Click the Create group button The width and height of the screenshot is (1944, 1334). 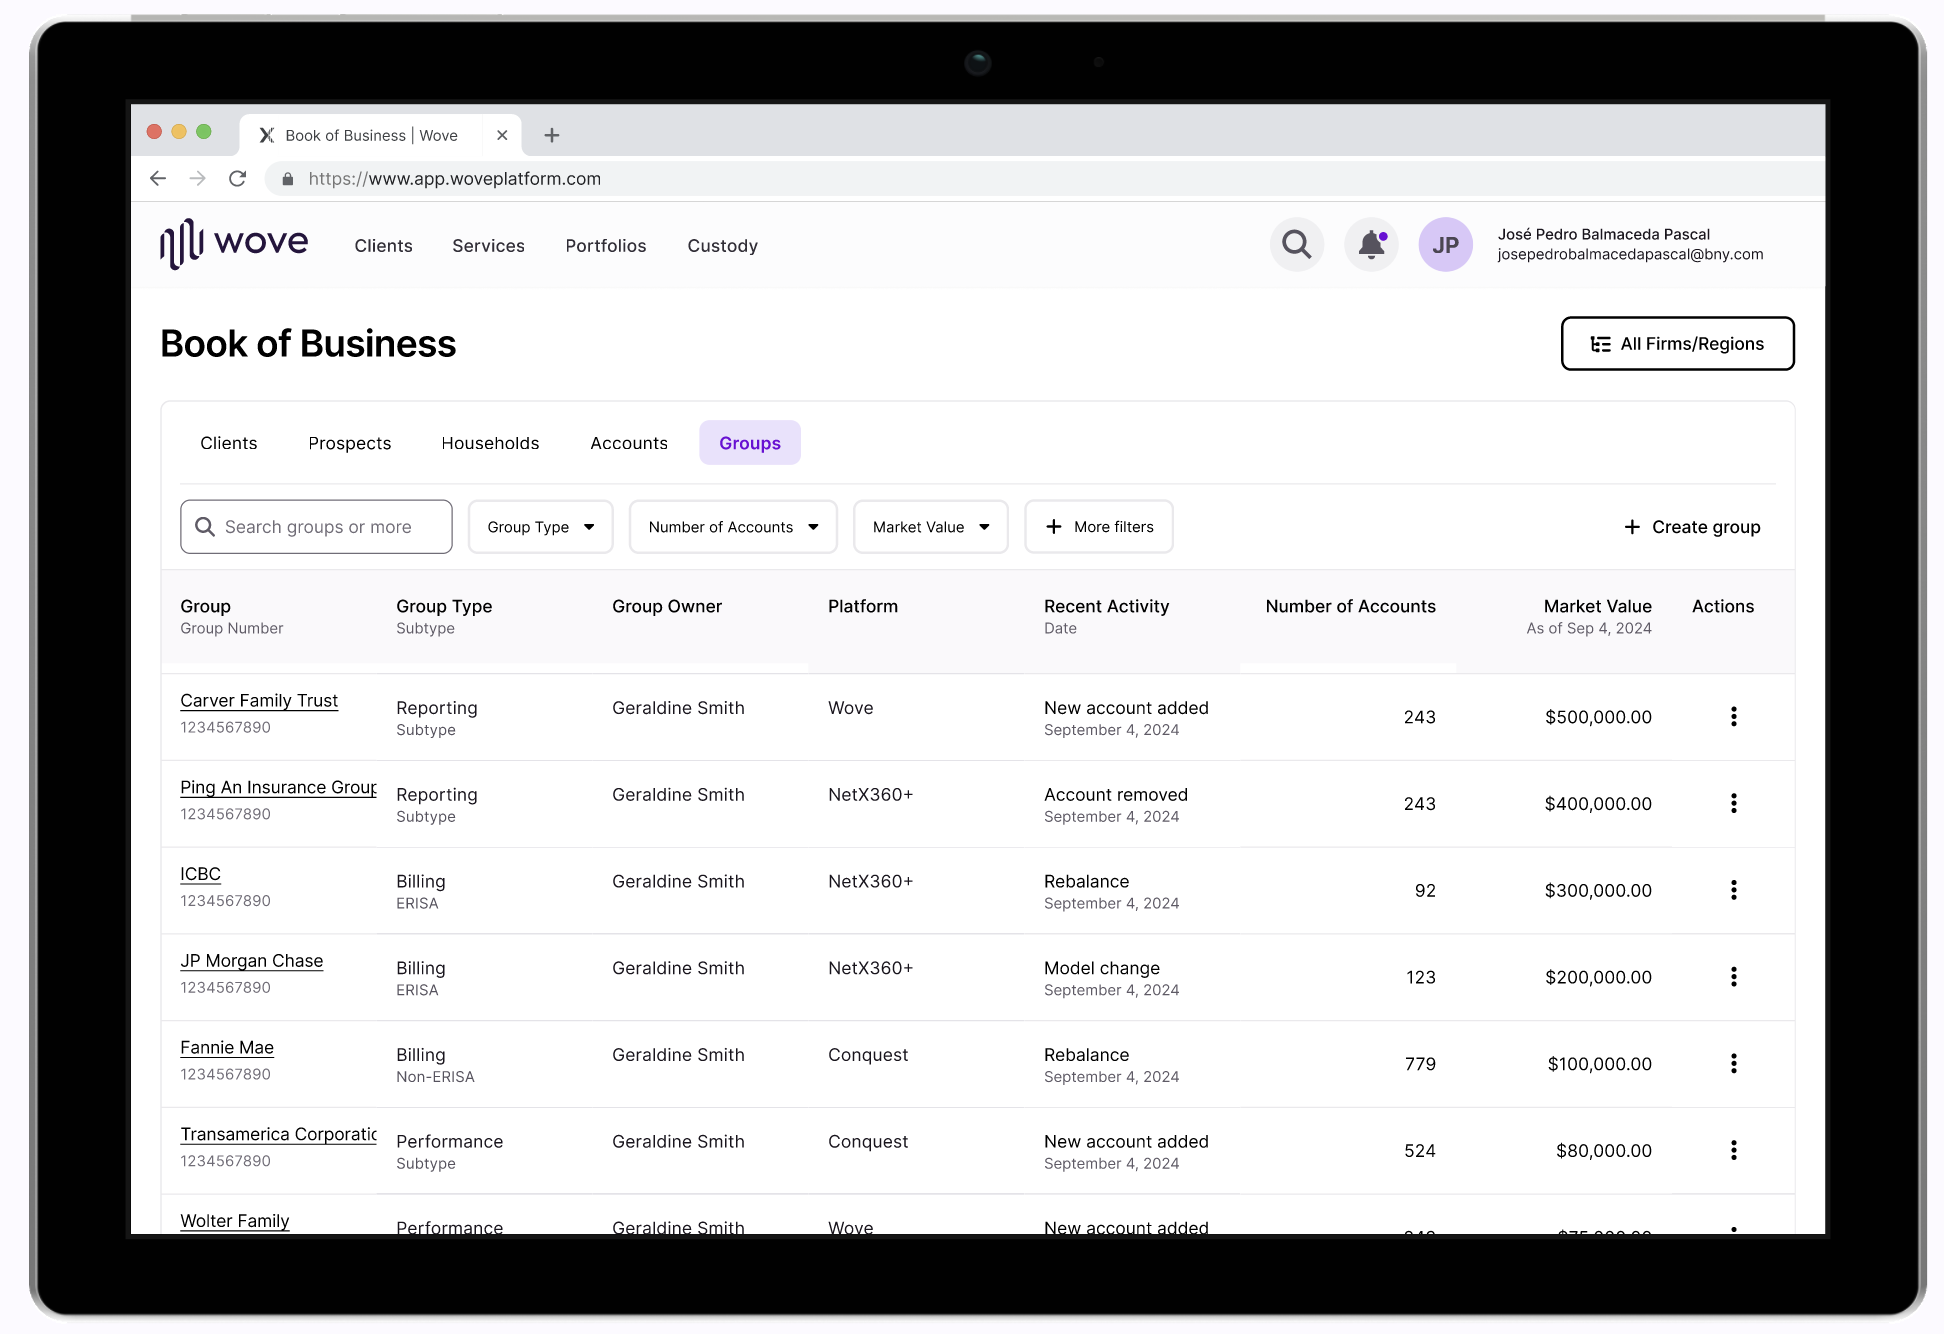(x=1692, y=527)
